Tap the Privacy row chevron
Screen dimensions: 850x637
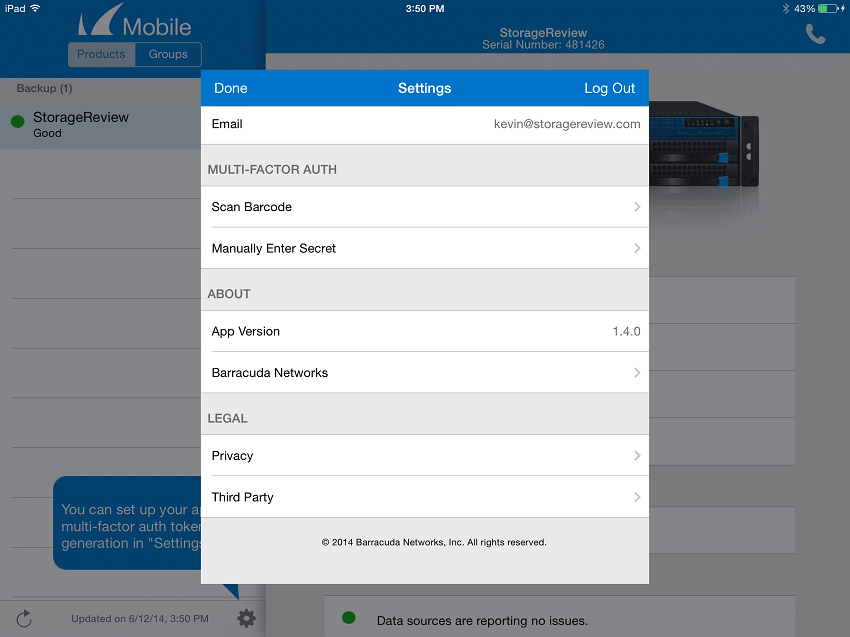637,455
